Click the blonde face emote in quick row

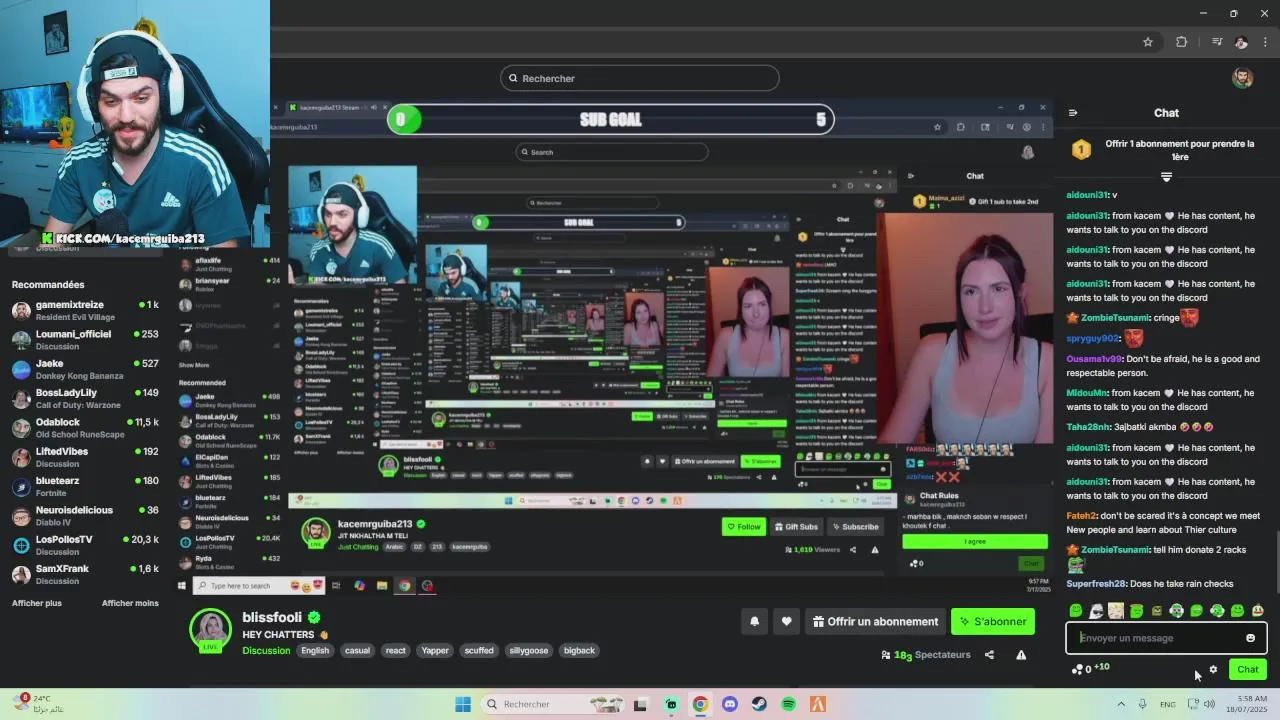click(1116, 611)
